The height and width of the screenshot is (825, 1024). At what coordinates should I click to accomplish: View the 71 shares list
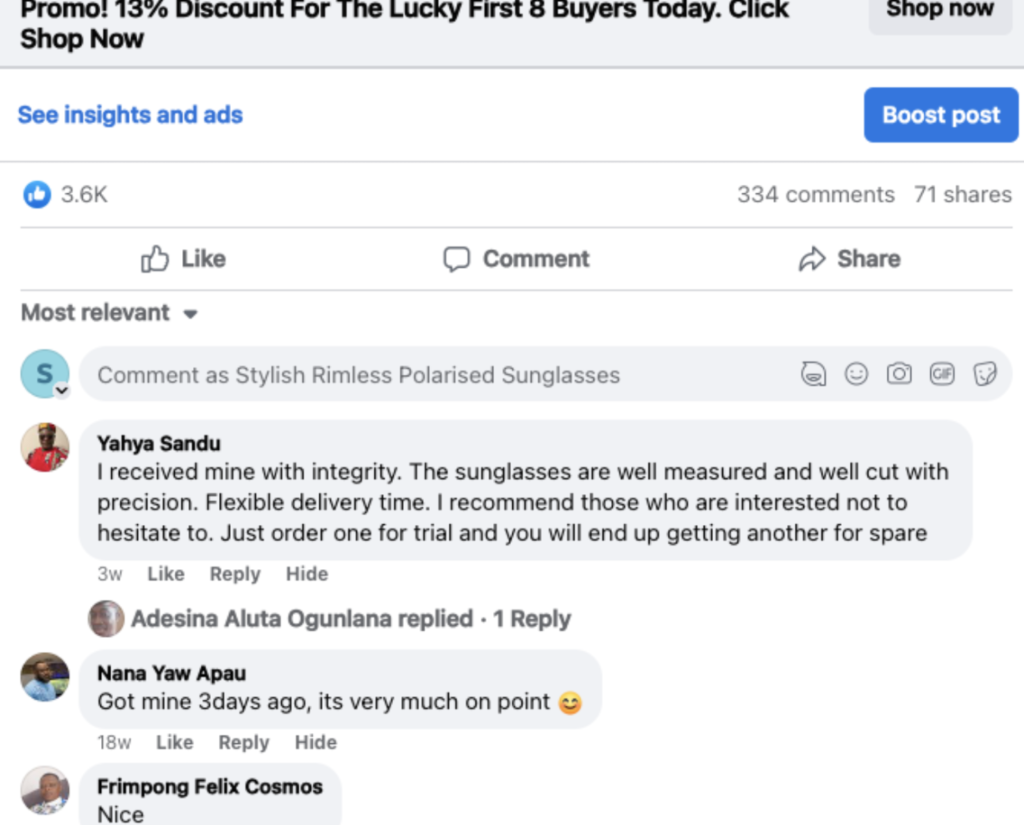point(962,194)
